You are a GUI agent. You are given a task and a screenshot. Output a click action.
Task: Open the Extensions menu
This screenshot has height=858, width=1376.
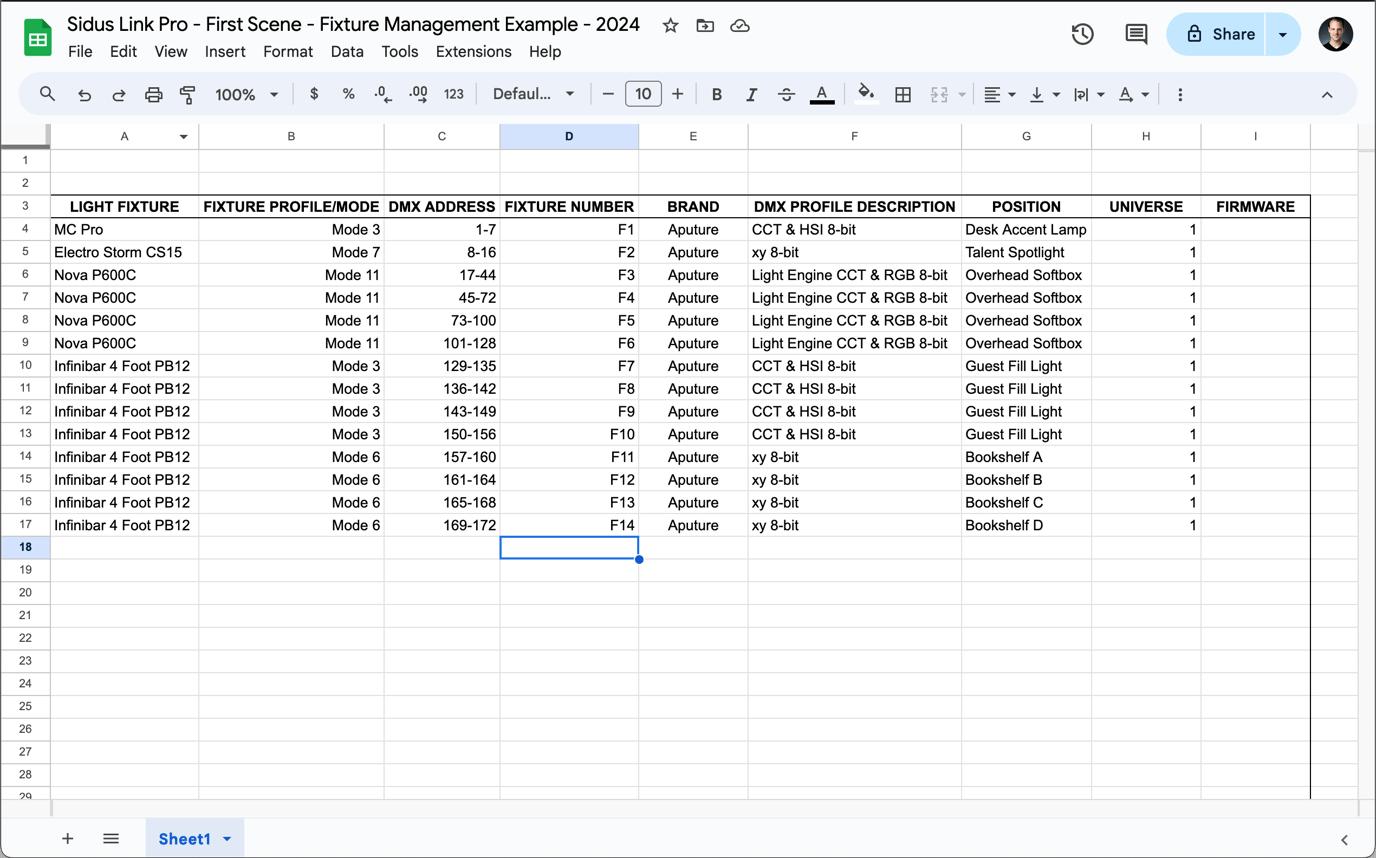click(x=473, y=52)
